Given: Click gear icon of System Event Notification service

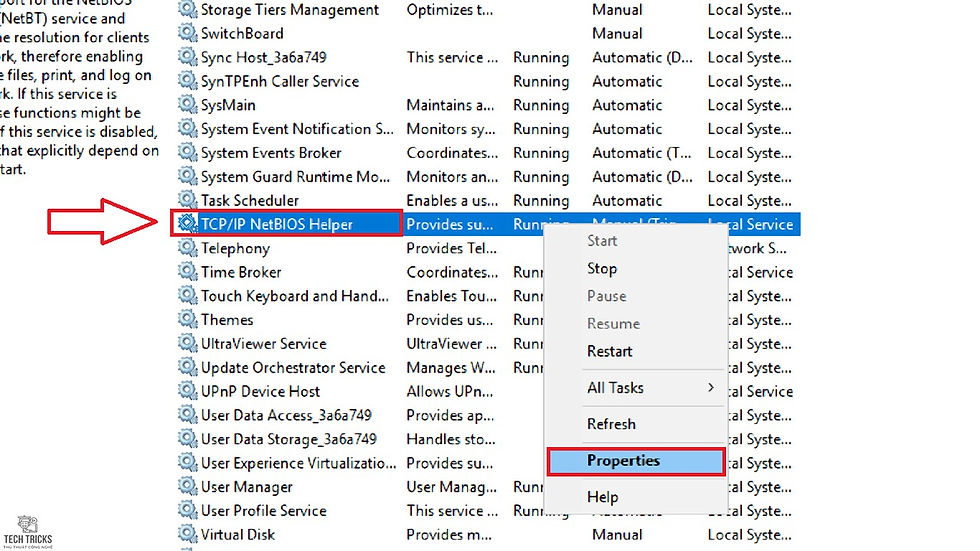Looking at the screenshot, I should coord(187,128).
